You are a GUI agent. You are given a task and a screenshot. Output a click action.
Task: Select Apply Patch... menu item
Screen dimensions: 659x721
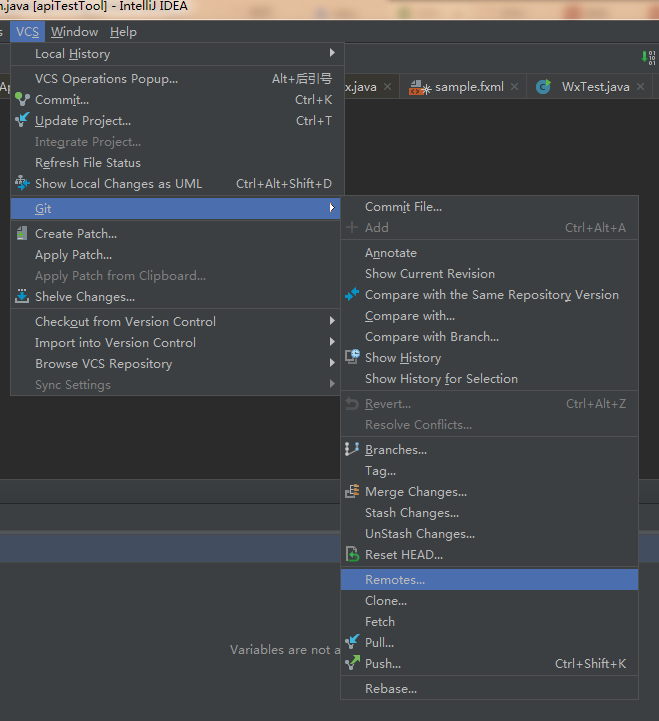(x=178, y=255)
